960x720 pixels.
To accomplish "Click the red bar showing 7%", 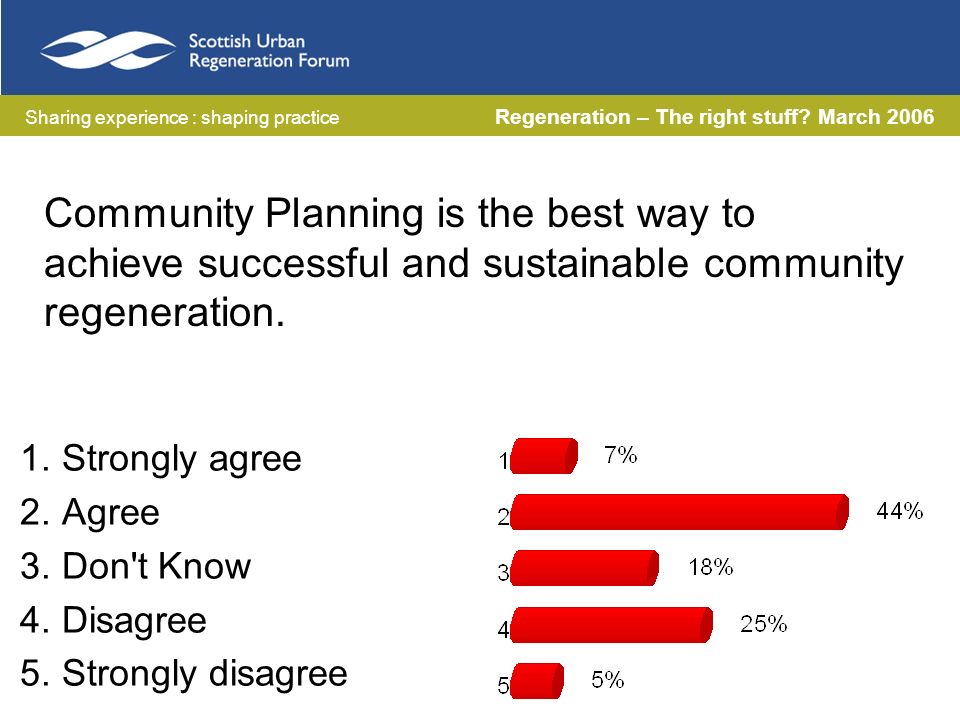I will tap(544, 456).
